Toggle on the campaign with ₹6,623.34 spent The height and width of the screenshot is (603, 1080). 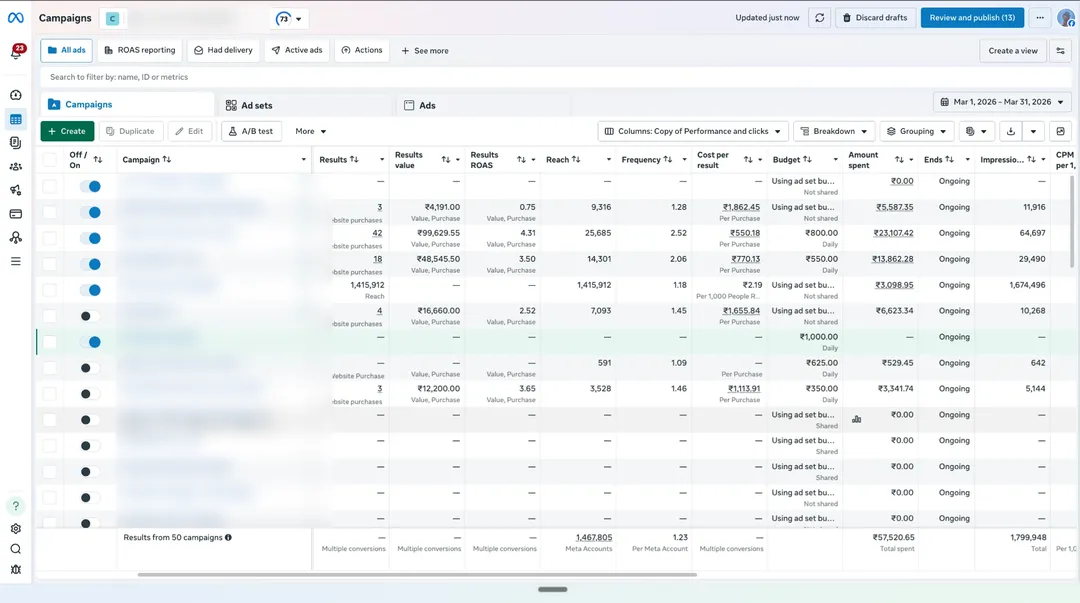(90, 316)
